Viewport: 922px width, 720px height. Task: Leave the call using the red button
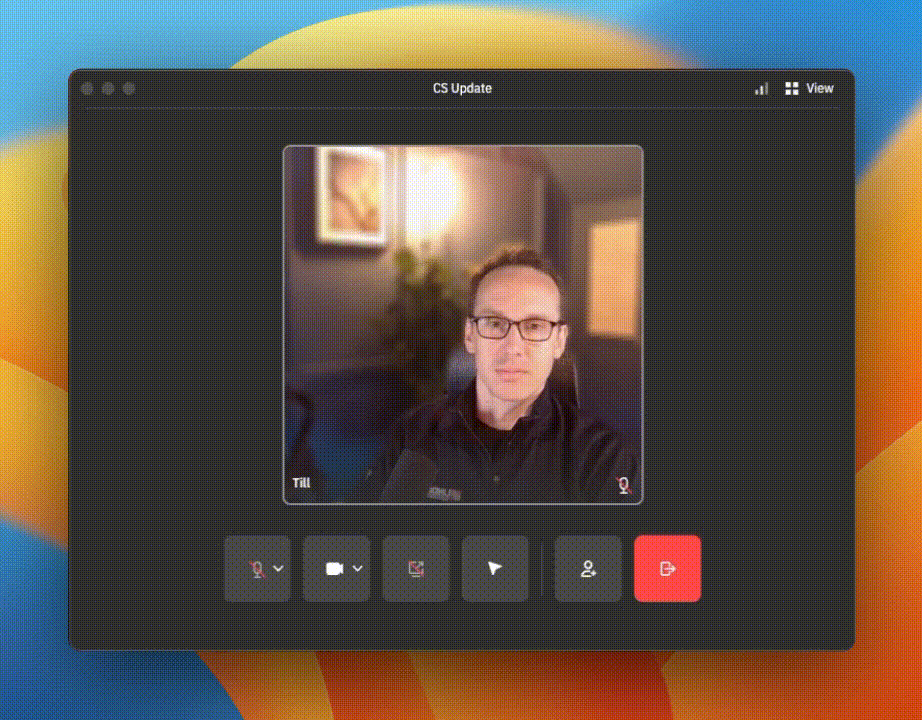tap(667, 569)
